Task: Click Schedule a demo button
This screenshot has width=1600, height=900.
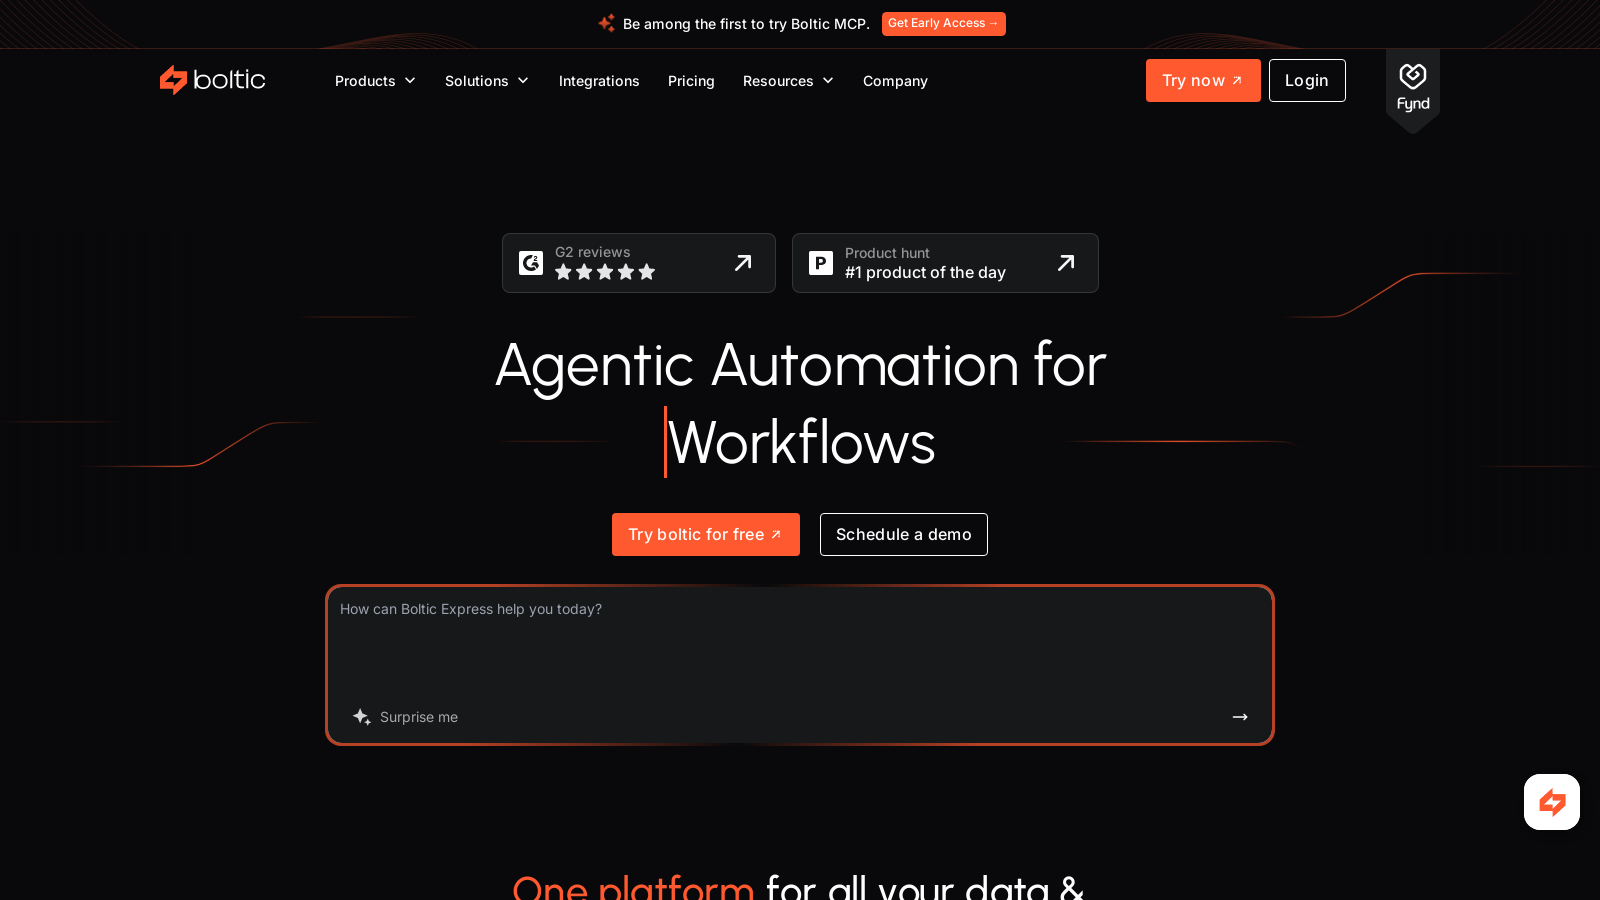Action: (903, 534)
